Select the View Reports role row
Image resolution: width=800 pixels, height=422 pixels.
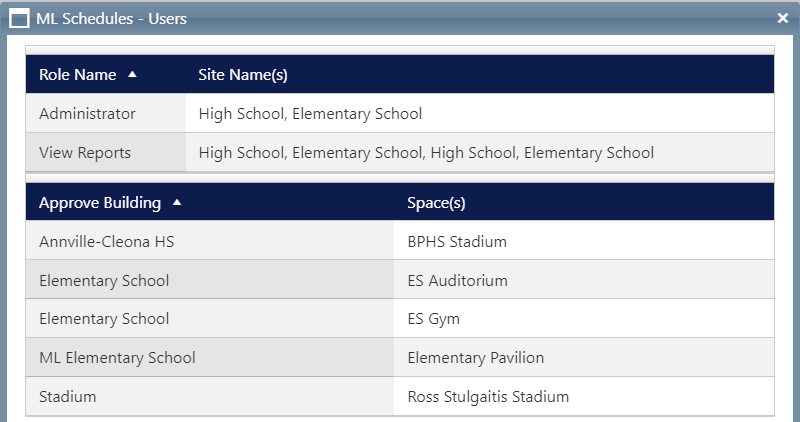pos(400,153)
